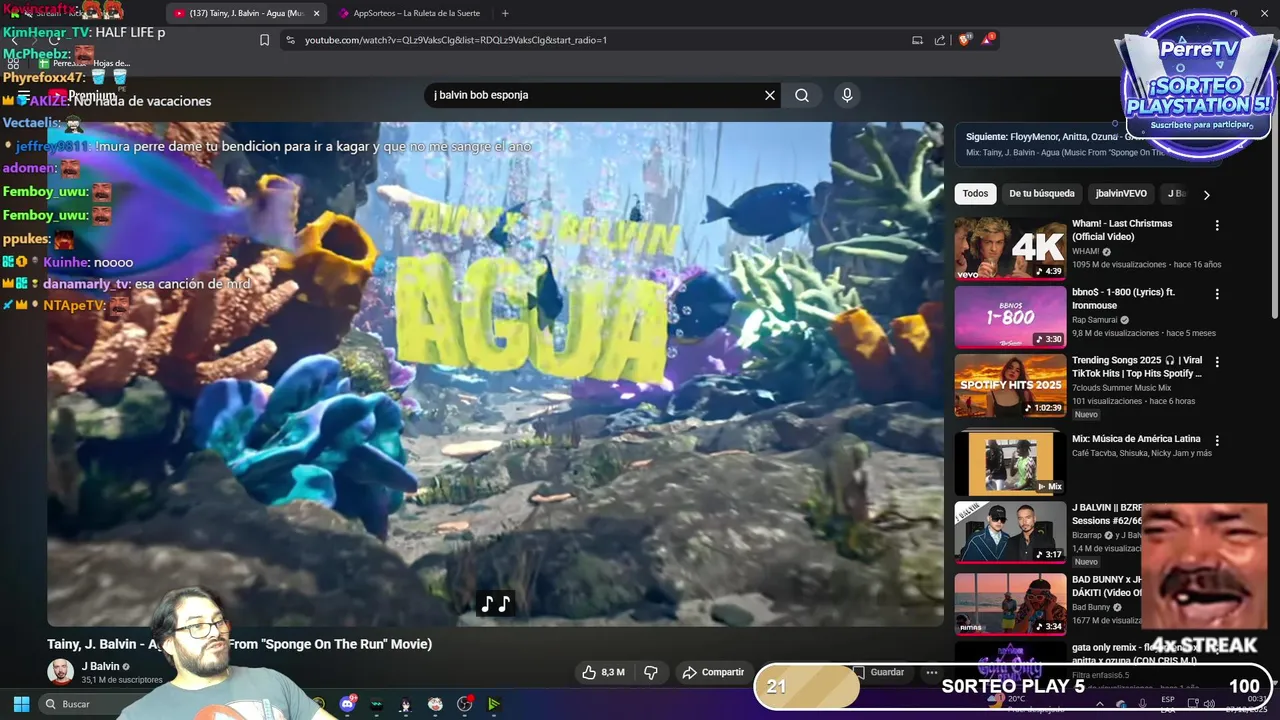Open J Balvin channel name link
Screen dimensions: 1280x720
pyautogui.click(x=100, y=666)
